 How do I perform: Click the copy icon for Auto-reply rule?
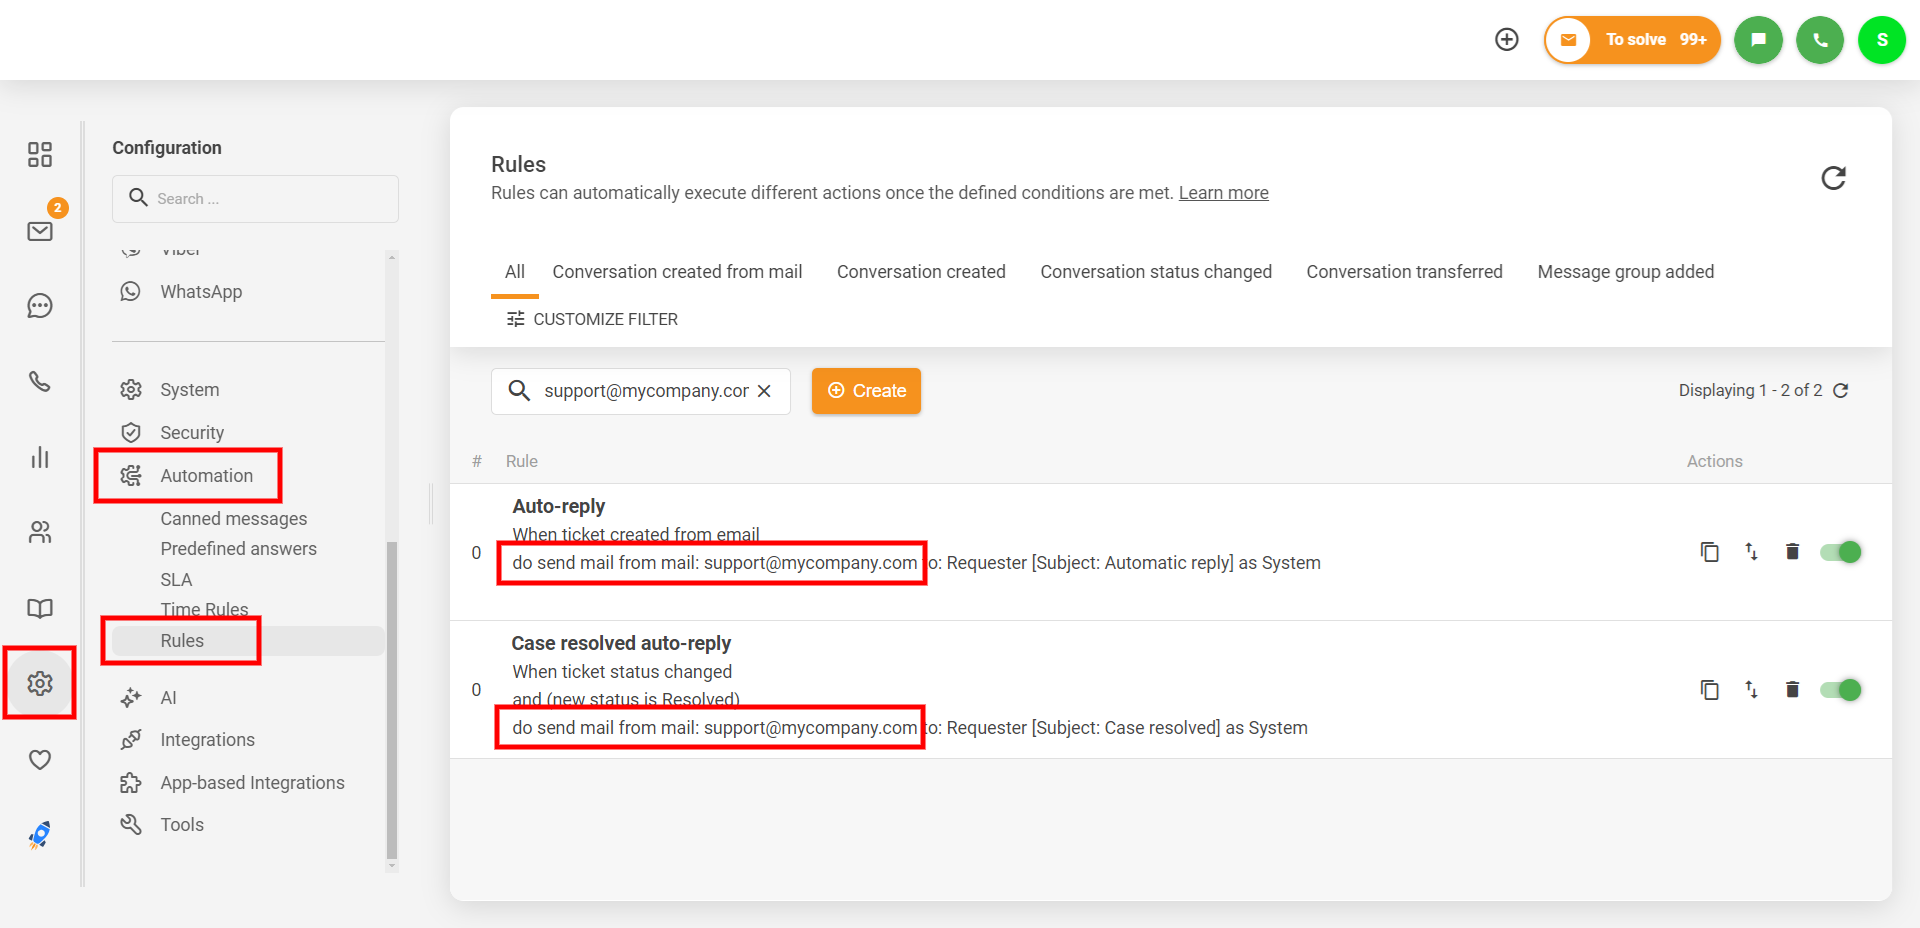[x=1710, y=552]
